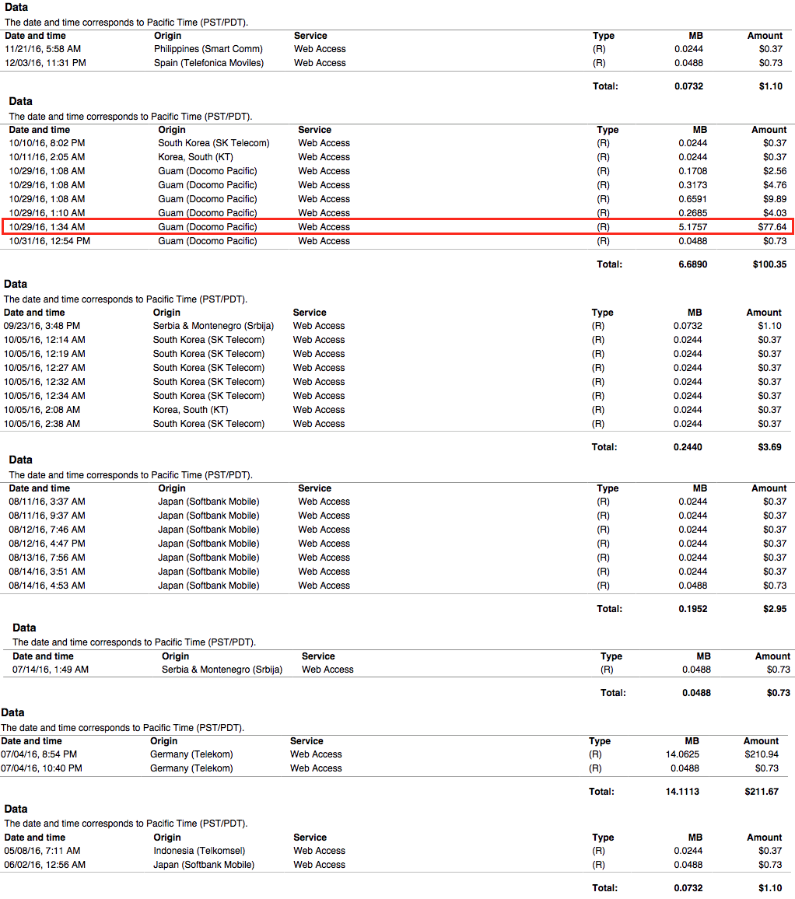Click the MB value '5.1757'
795x899 pixels.
tap(693, 227)
